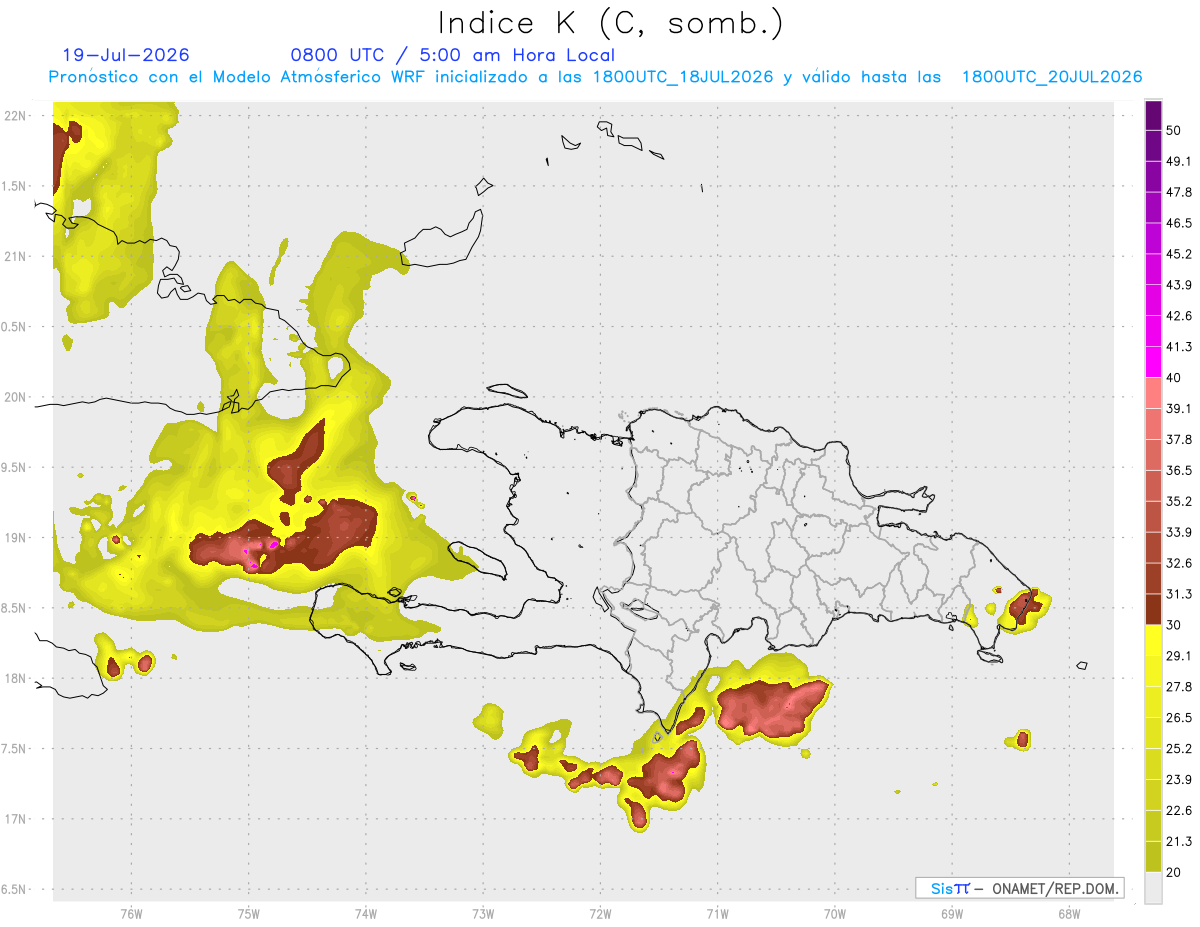
Task: Click the legend value "50"
Action: 1173,130
